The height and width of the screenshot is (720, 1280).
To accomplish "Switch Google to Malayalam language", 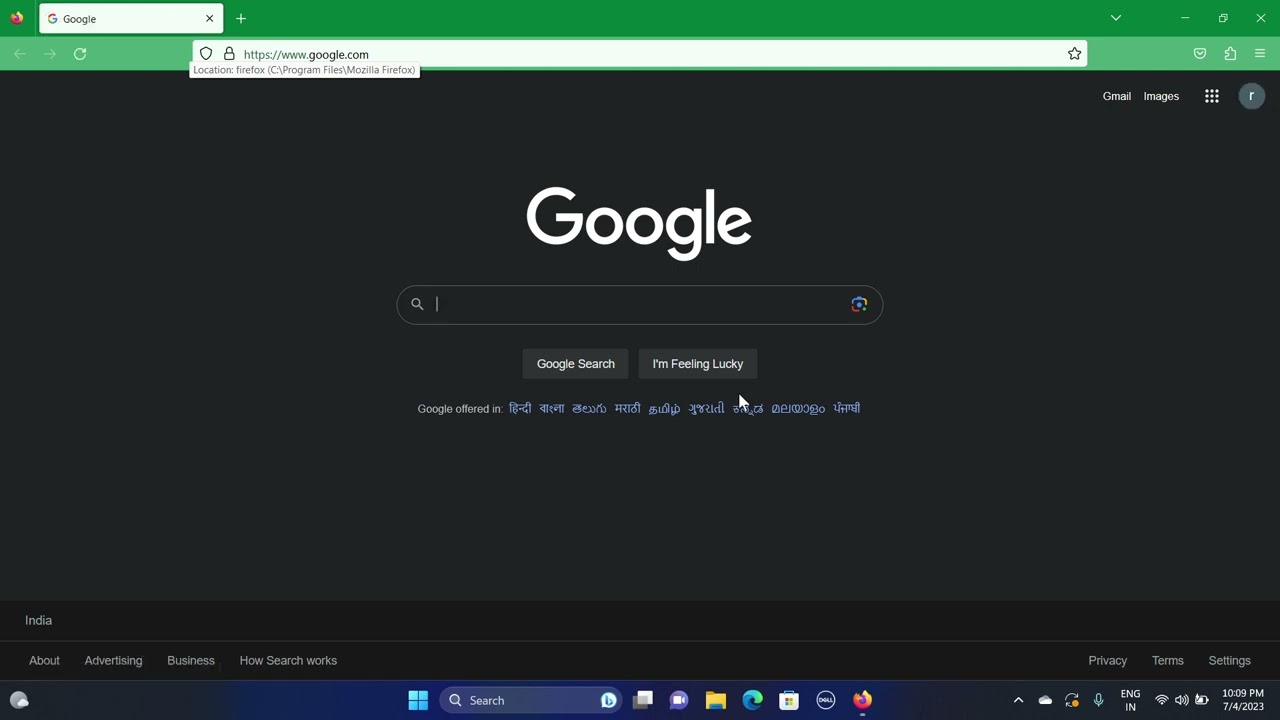I will pos(798,408).
